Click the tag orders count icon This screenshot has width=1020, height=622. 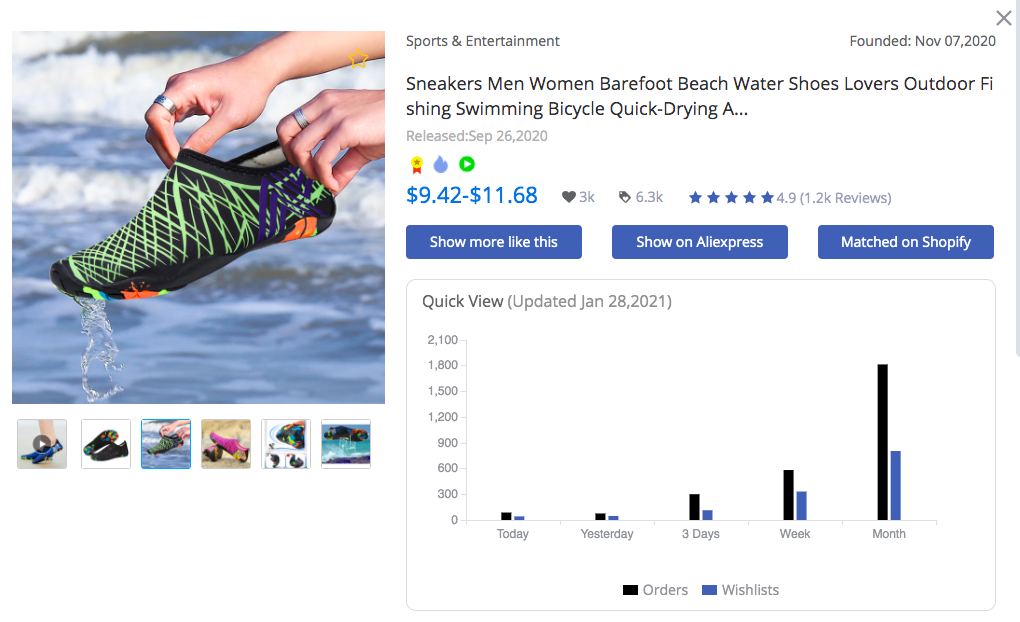pyautogui.click(x=624, y=197)
